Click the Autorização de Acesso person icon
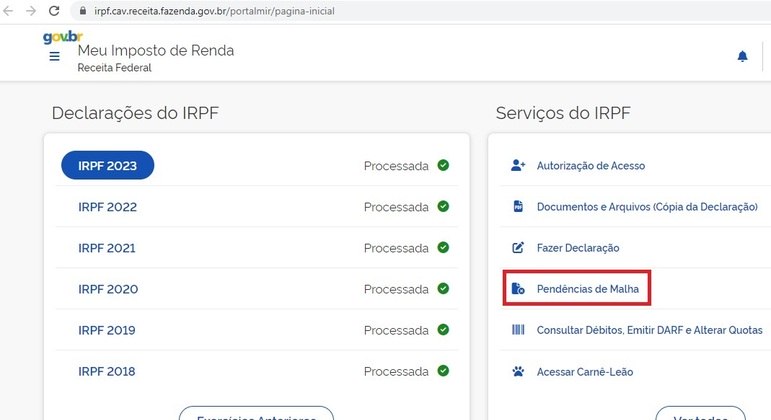Screen dimensions: 771x420 point(518,165)
